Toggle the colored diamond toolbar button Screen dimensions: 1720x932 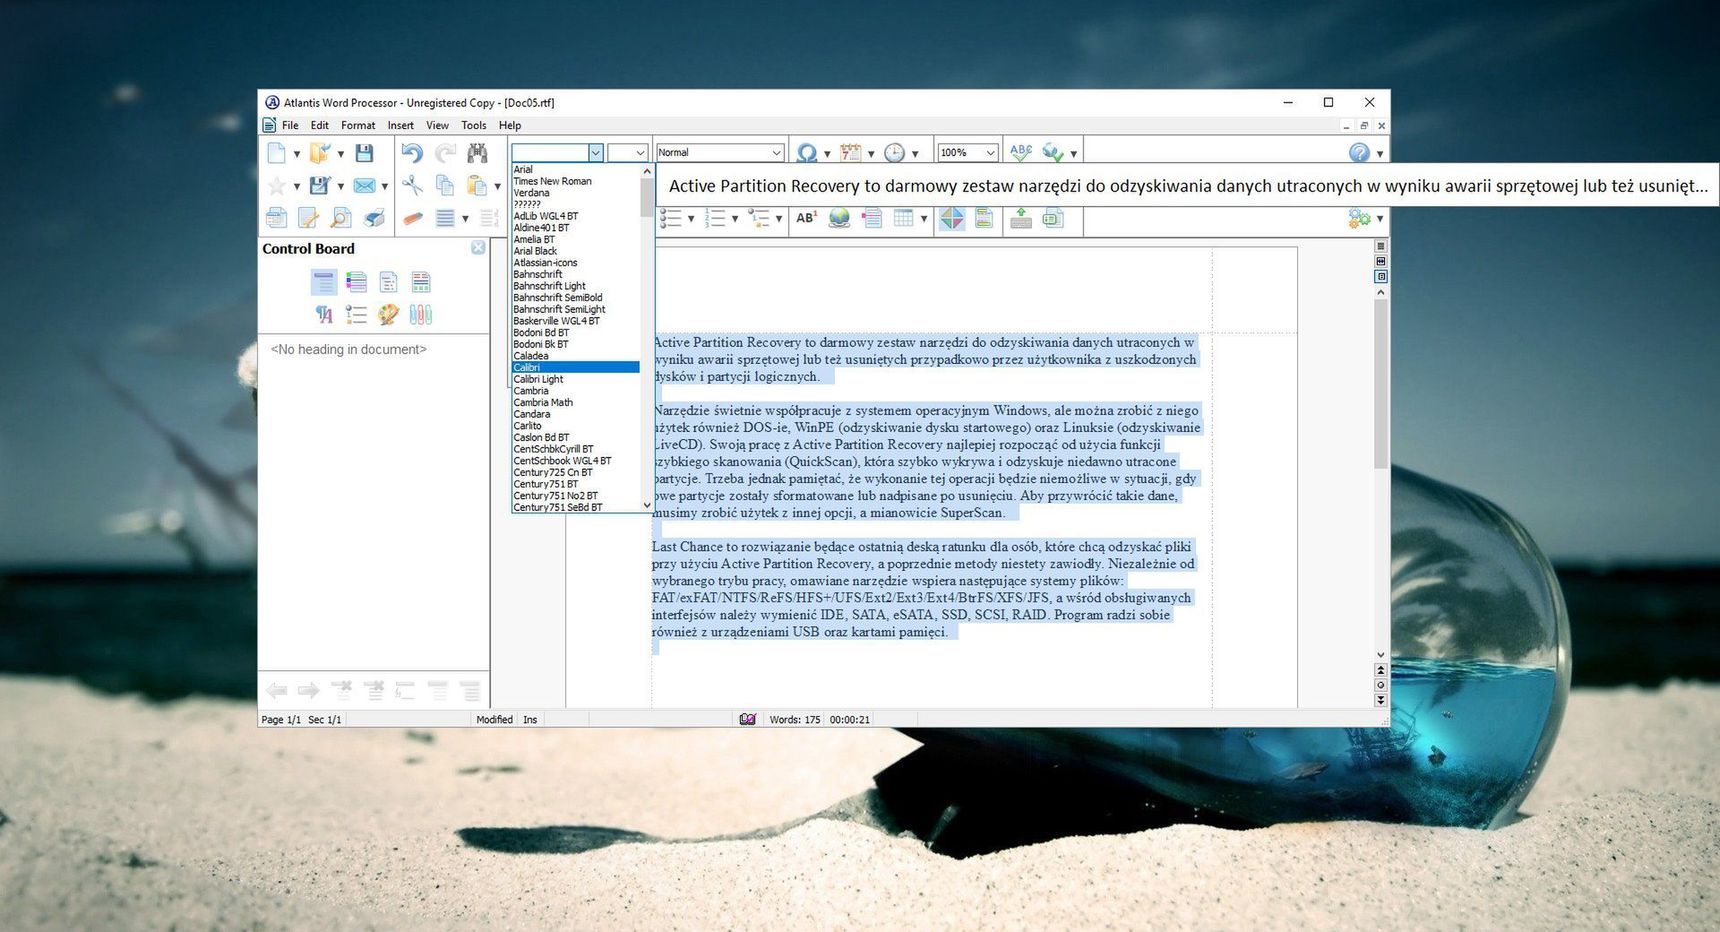tap(952, 218)
